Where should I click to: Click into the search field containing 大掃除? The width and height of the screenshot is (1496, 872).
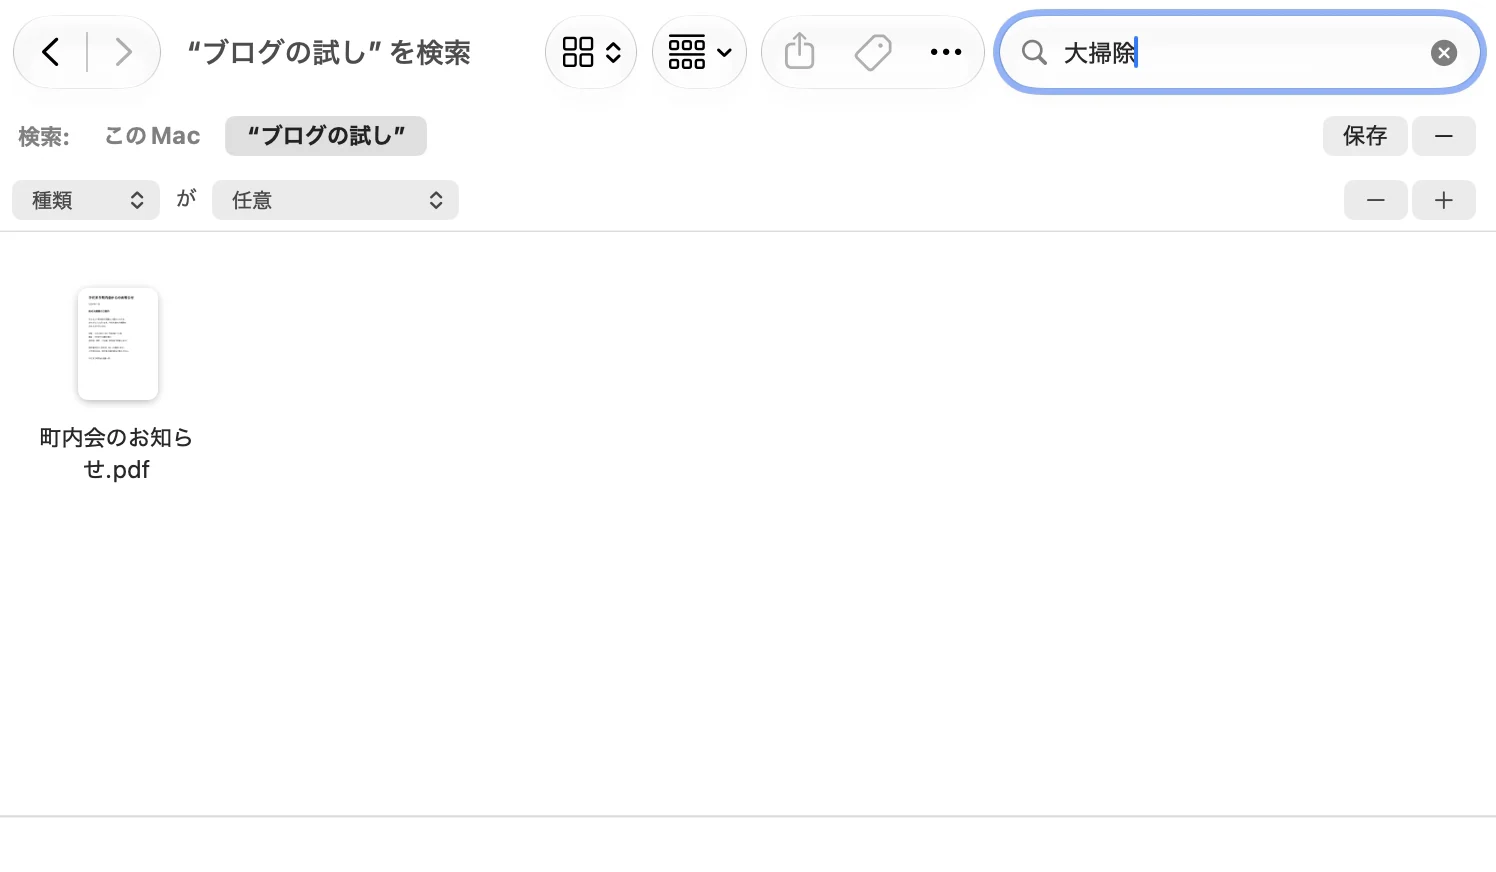coord(1239,53)
